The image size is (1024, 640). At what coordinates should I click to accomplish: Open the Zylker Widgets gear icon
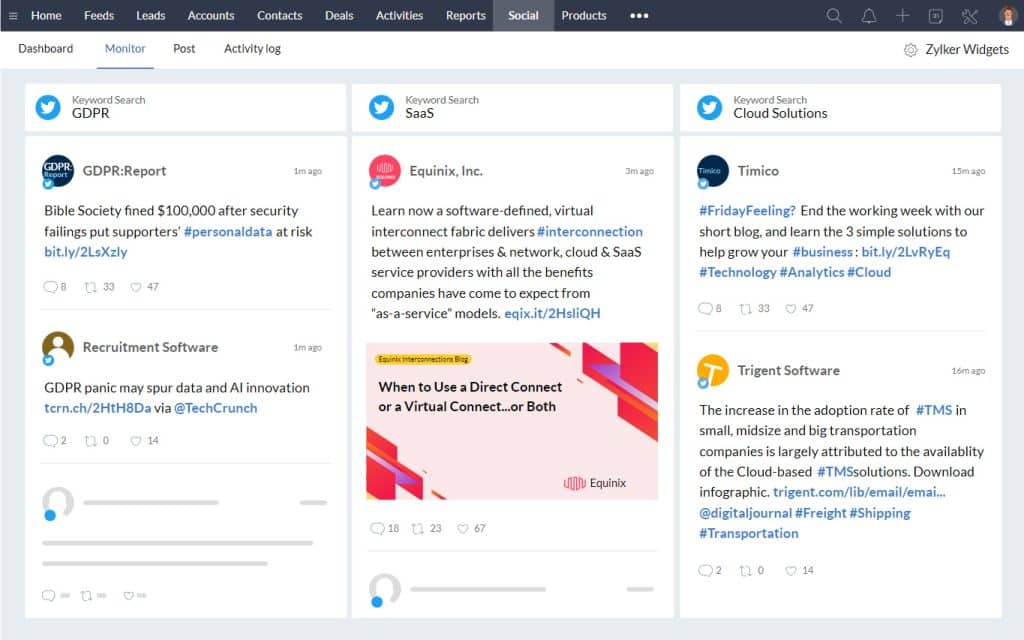pos(909,48)
